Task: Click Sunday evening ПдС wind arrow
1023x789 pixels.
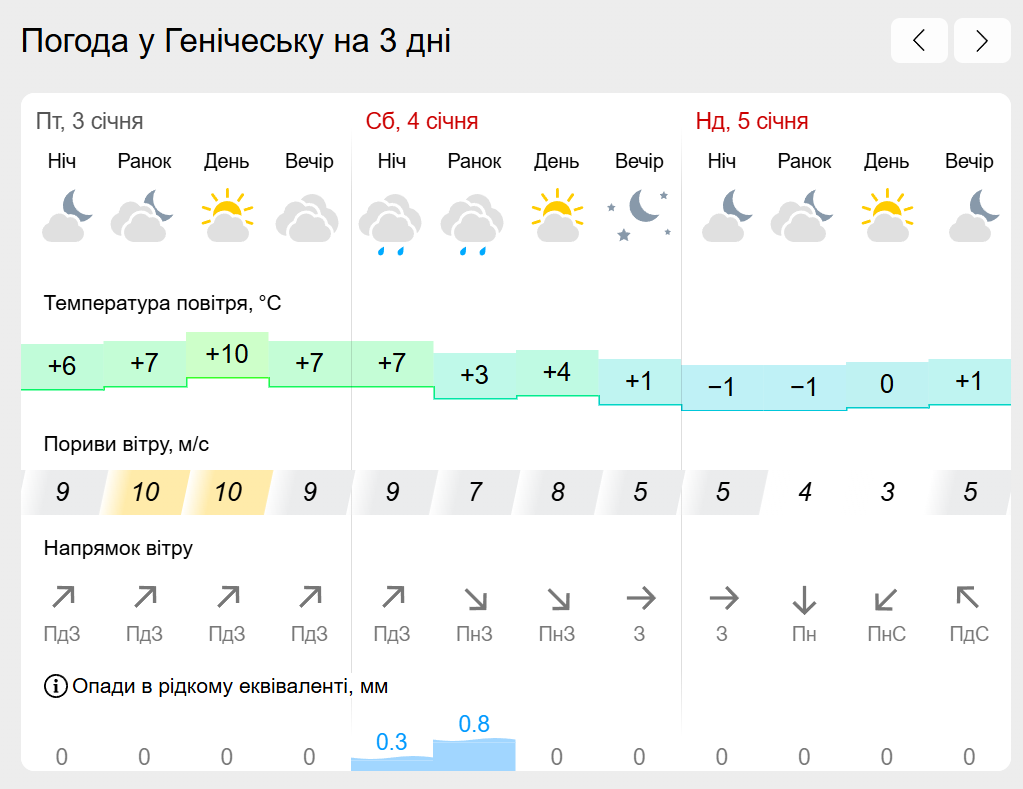Action: click(968, 597)
